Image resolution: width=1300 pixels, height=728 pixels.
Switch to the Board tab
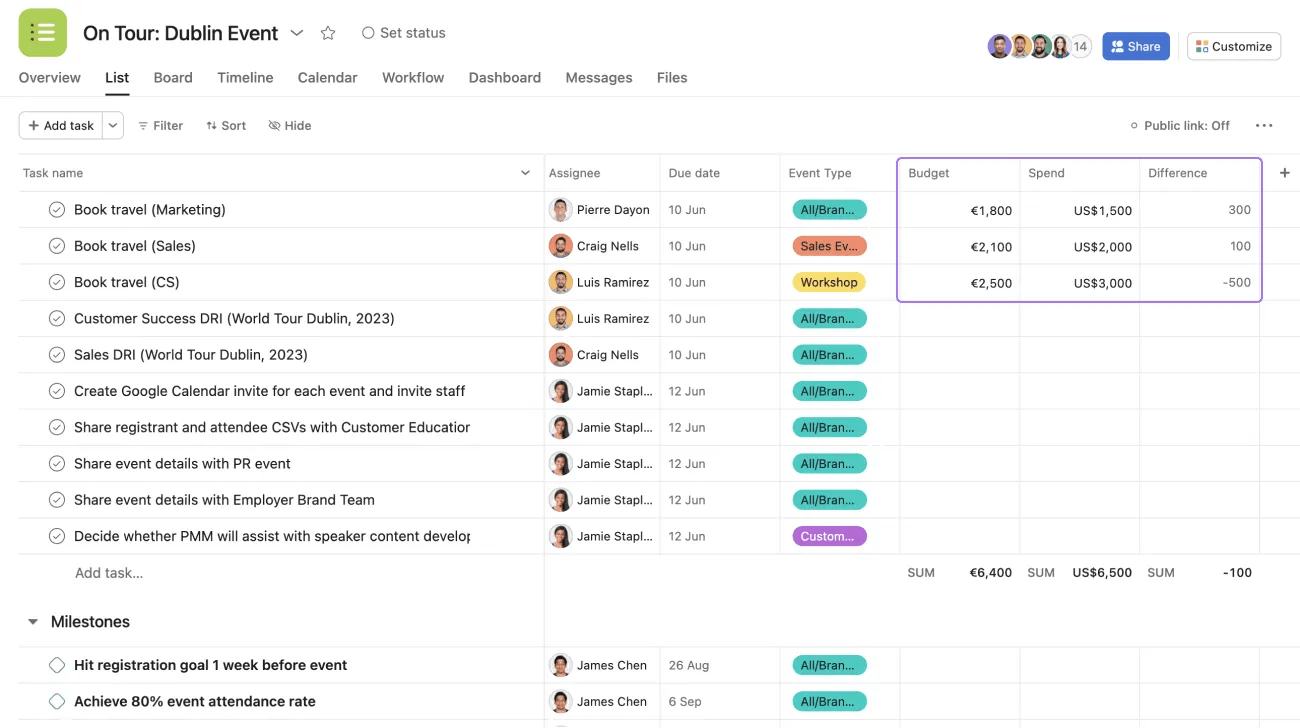point(172,77)
